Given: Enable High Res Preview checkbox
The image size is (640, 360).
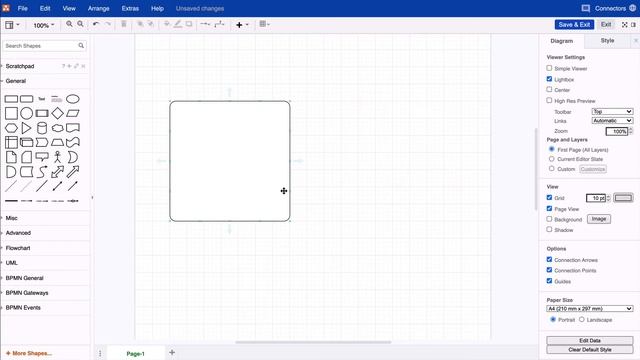Looking at the screenshot, I should click(549, 100).
